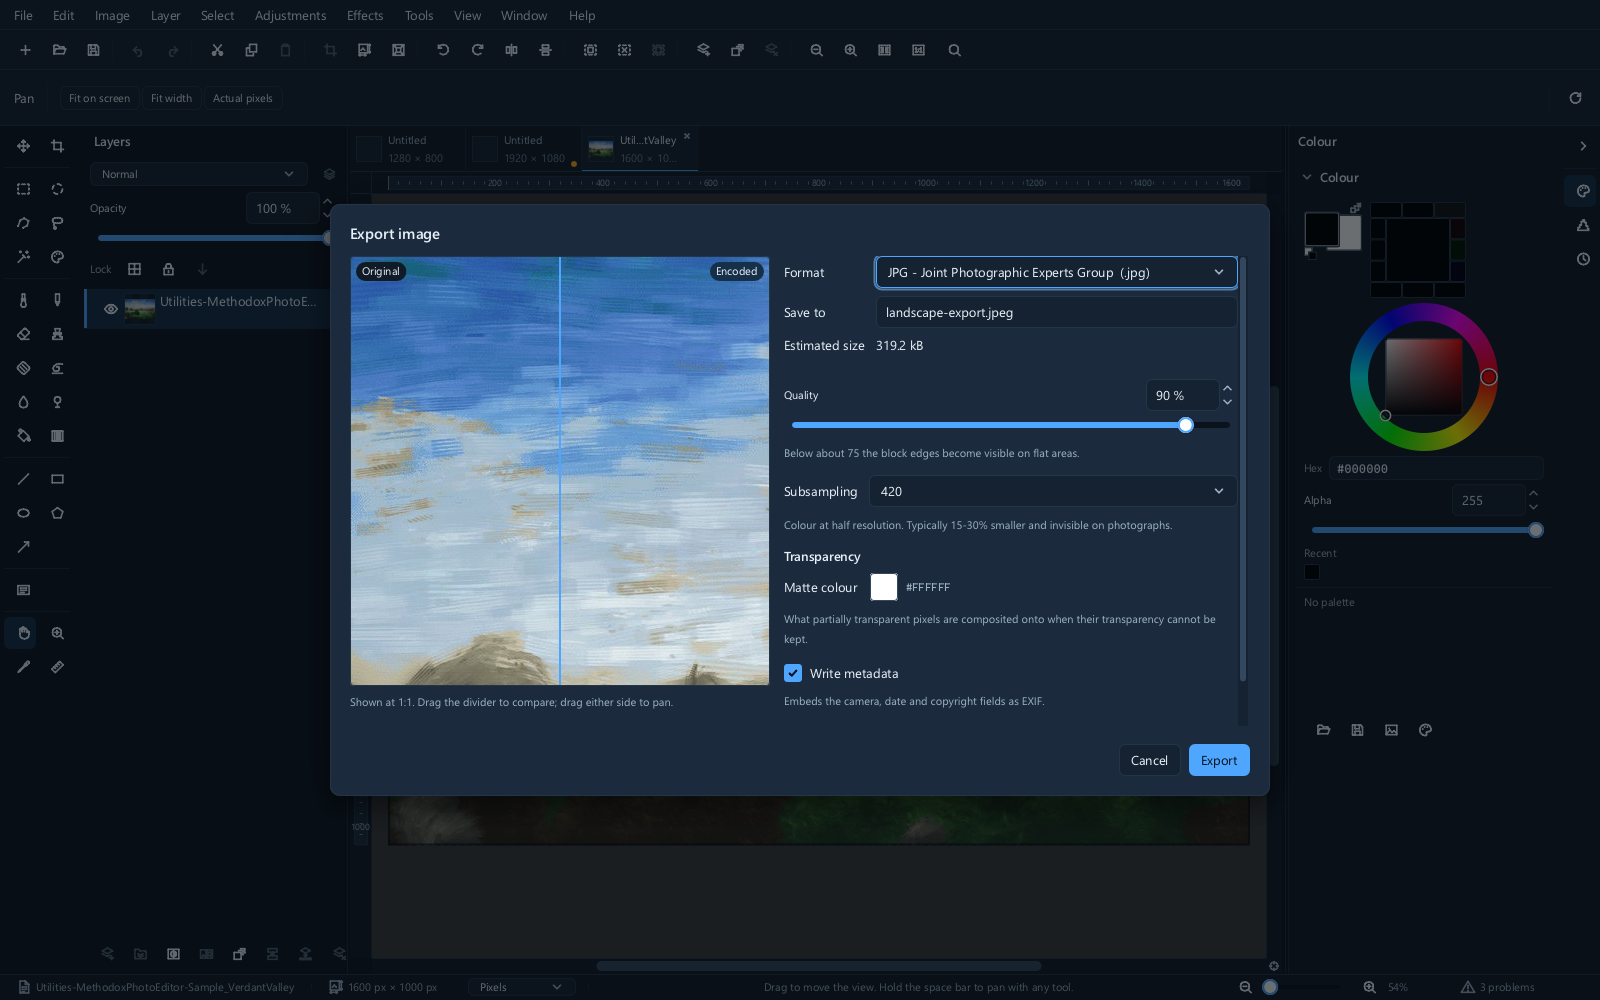Viewport: 1600px width, 1000px height.
Task: Collapse the right Colour panel arrow
Action: (x=1582, y=146)
